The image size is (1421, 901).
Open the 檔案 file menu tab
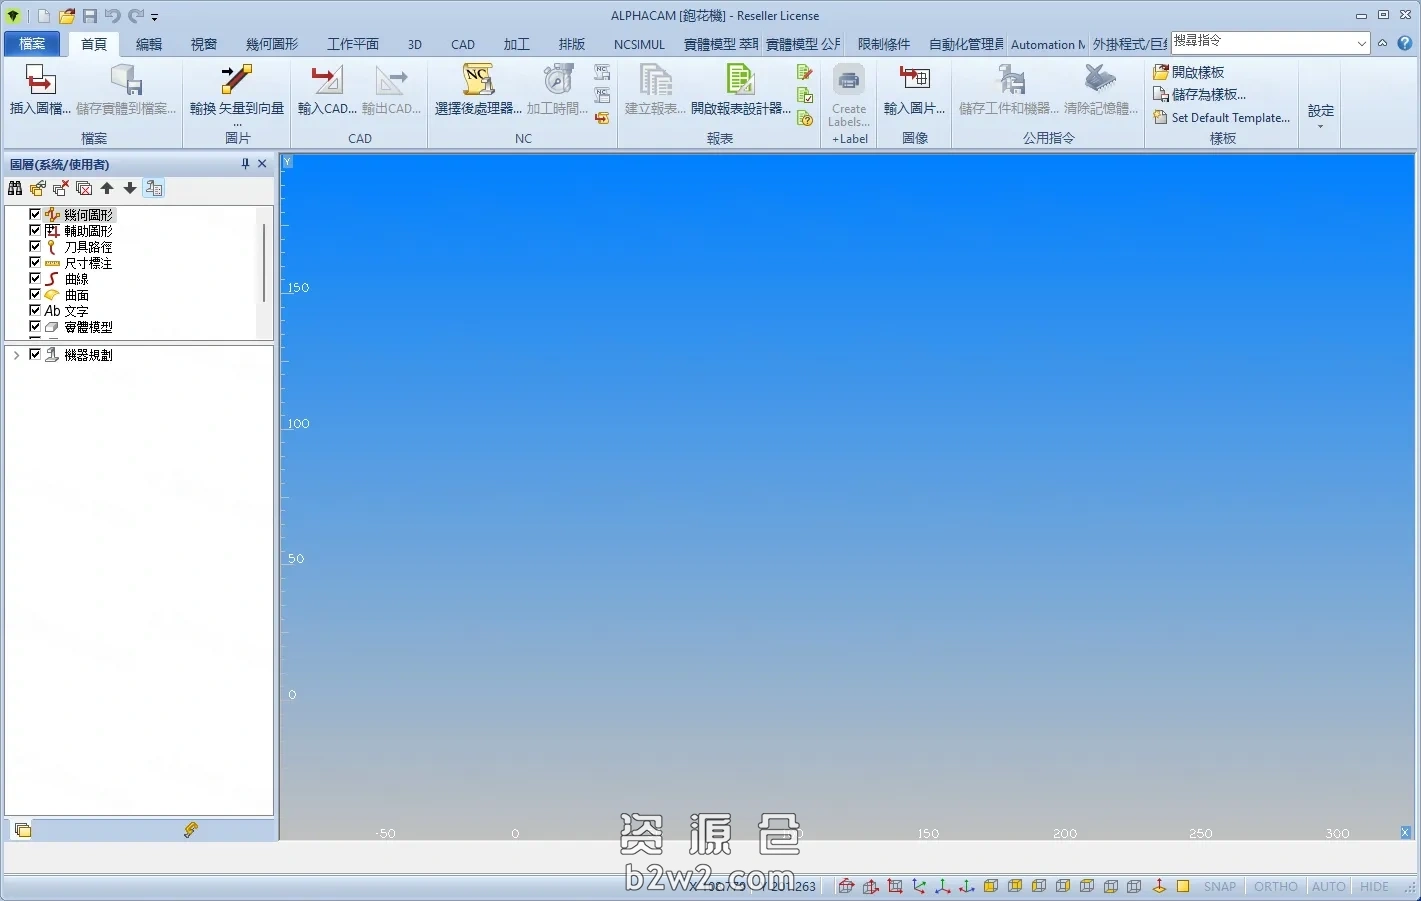pos(32,44)
